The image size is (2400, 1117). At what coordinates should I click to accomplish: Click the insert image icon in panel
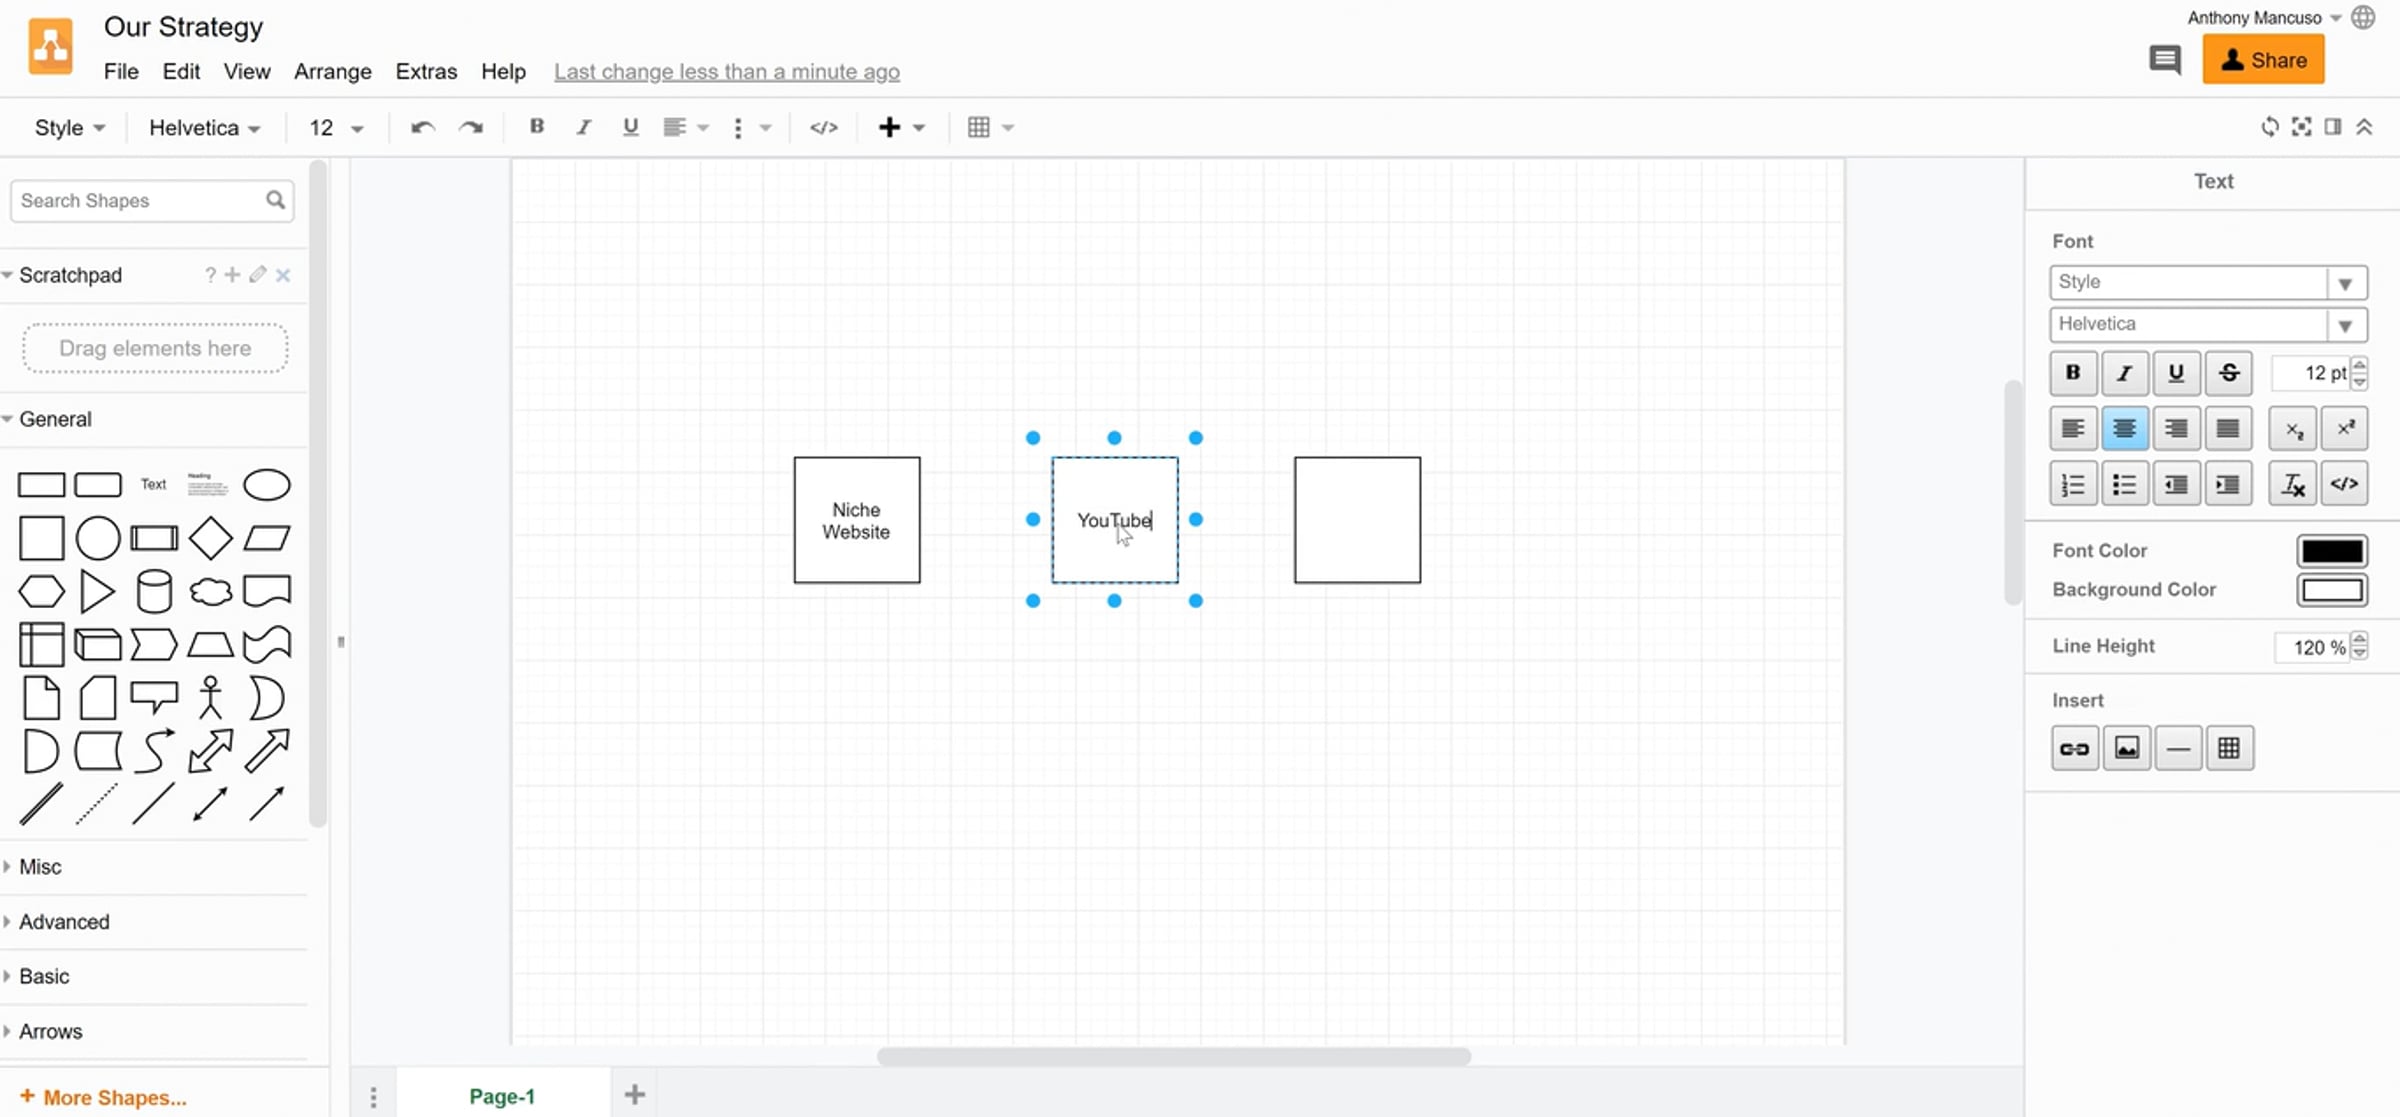(x=2126, y=748)
